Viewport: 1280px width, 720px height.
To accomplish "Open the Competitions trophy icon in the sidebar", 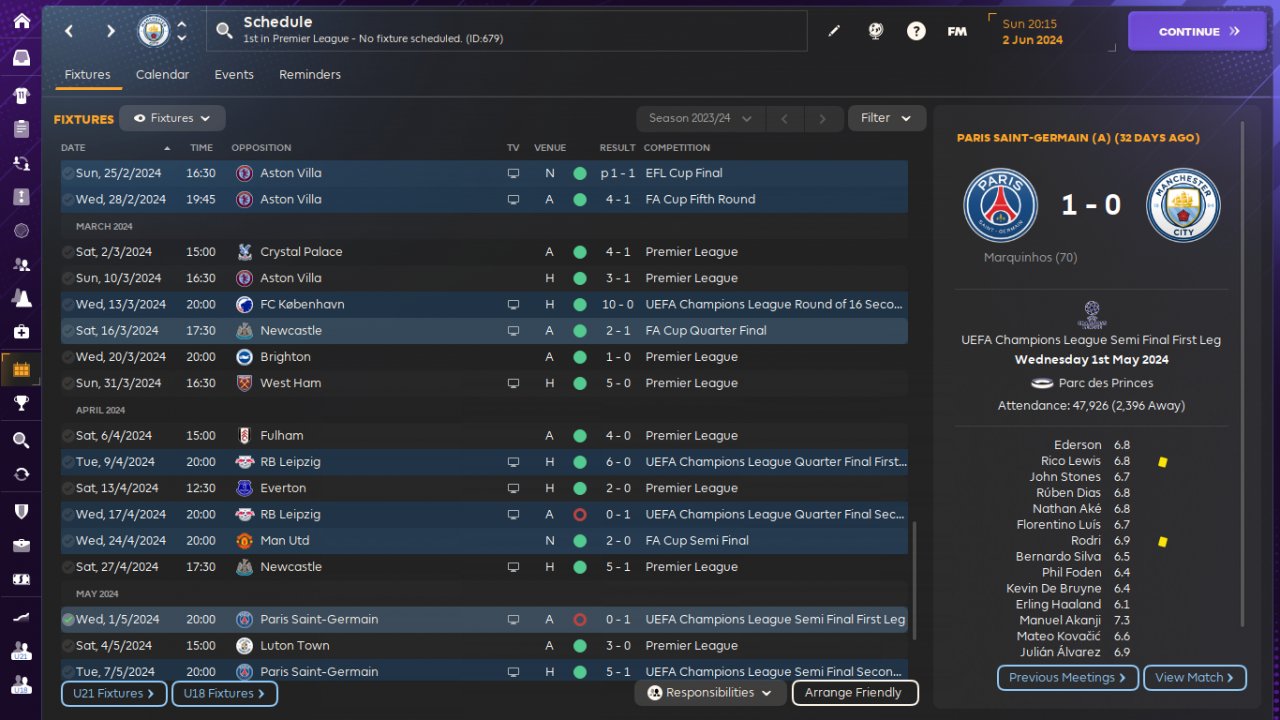I will coord(21,403).
